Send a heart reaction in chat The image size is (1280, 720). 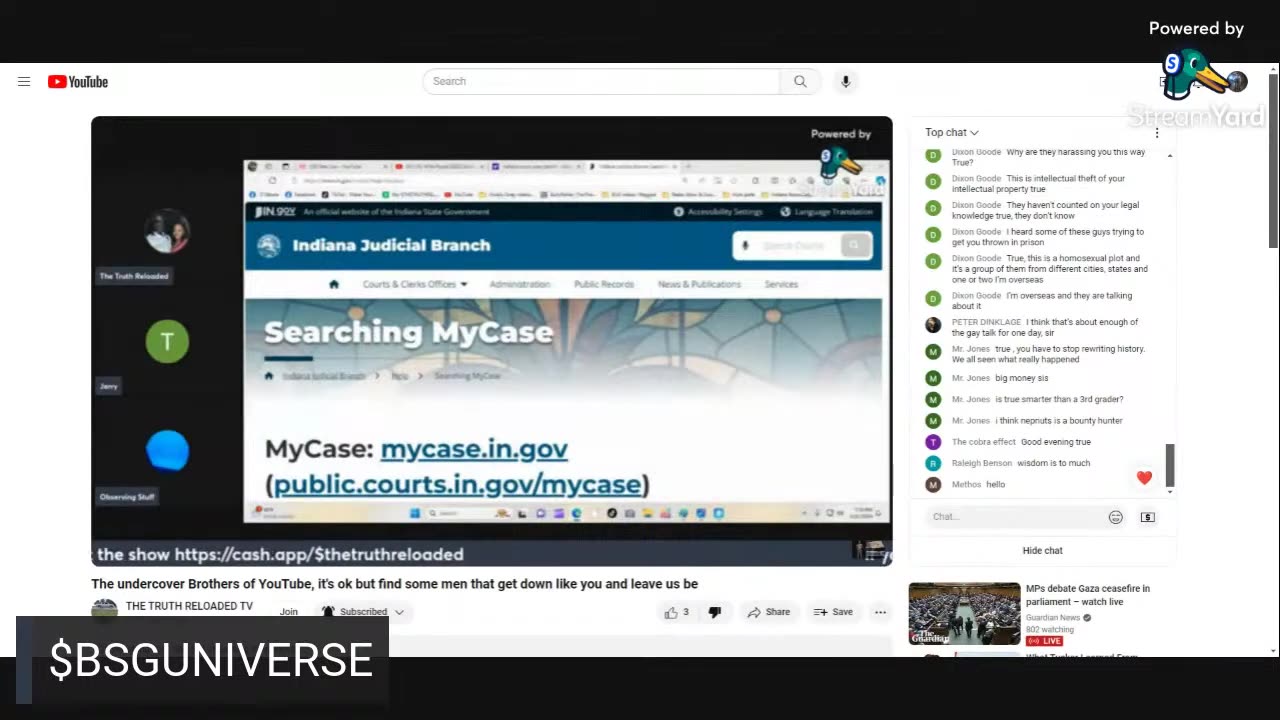(x=1144, y=478)
